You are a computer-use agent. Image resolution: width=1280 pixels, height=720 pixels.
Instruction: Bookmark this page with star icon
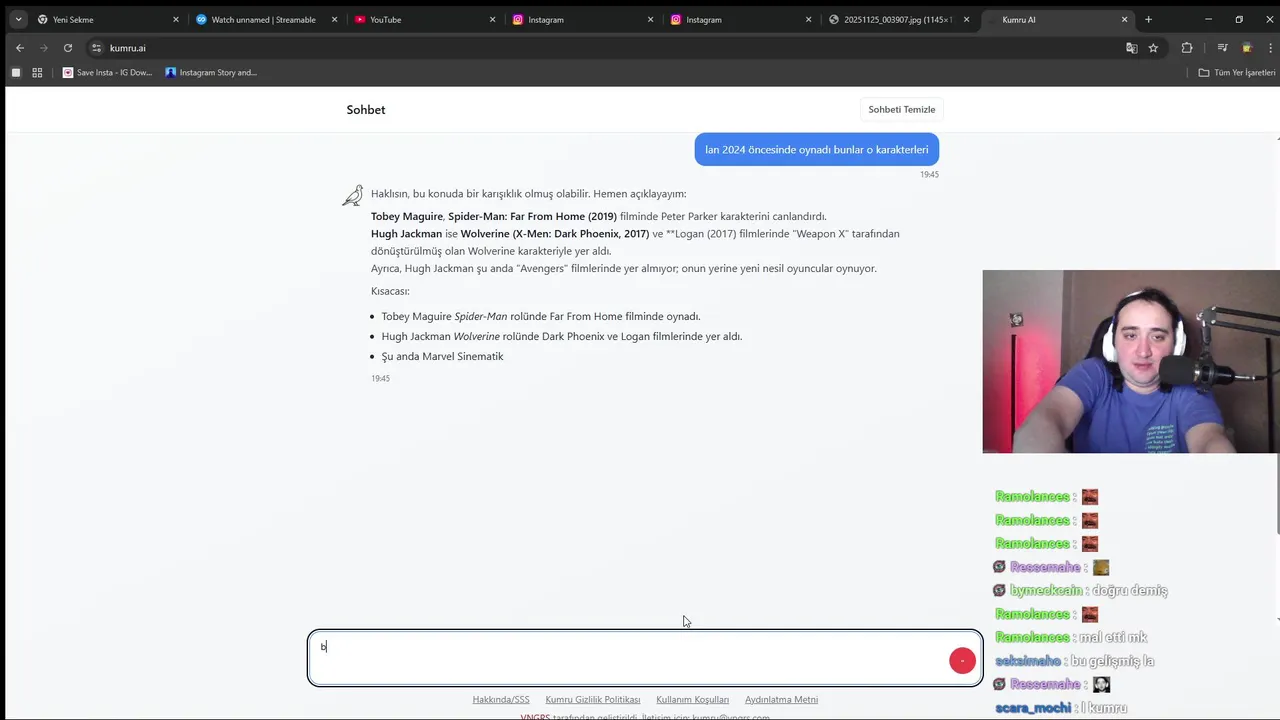1153,48
